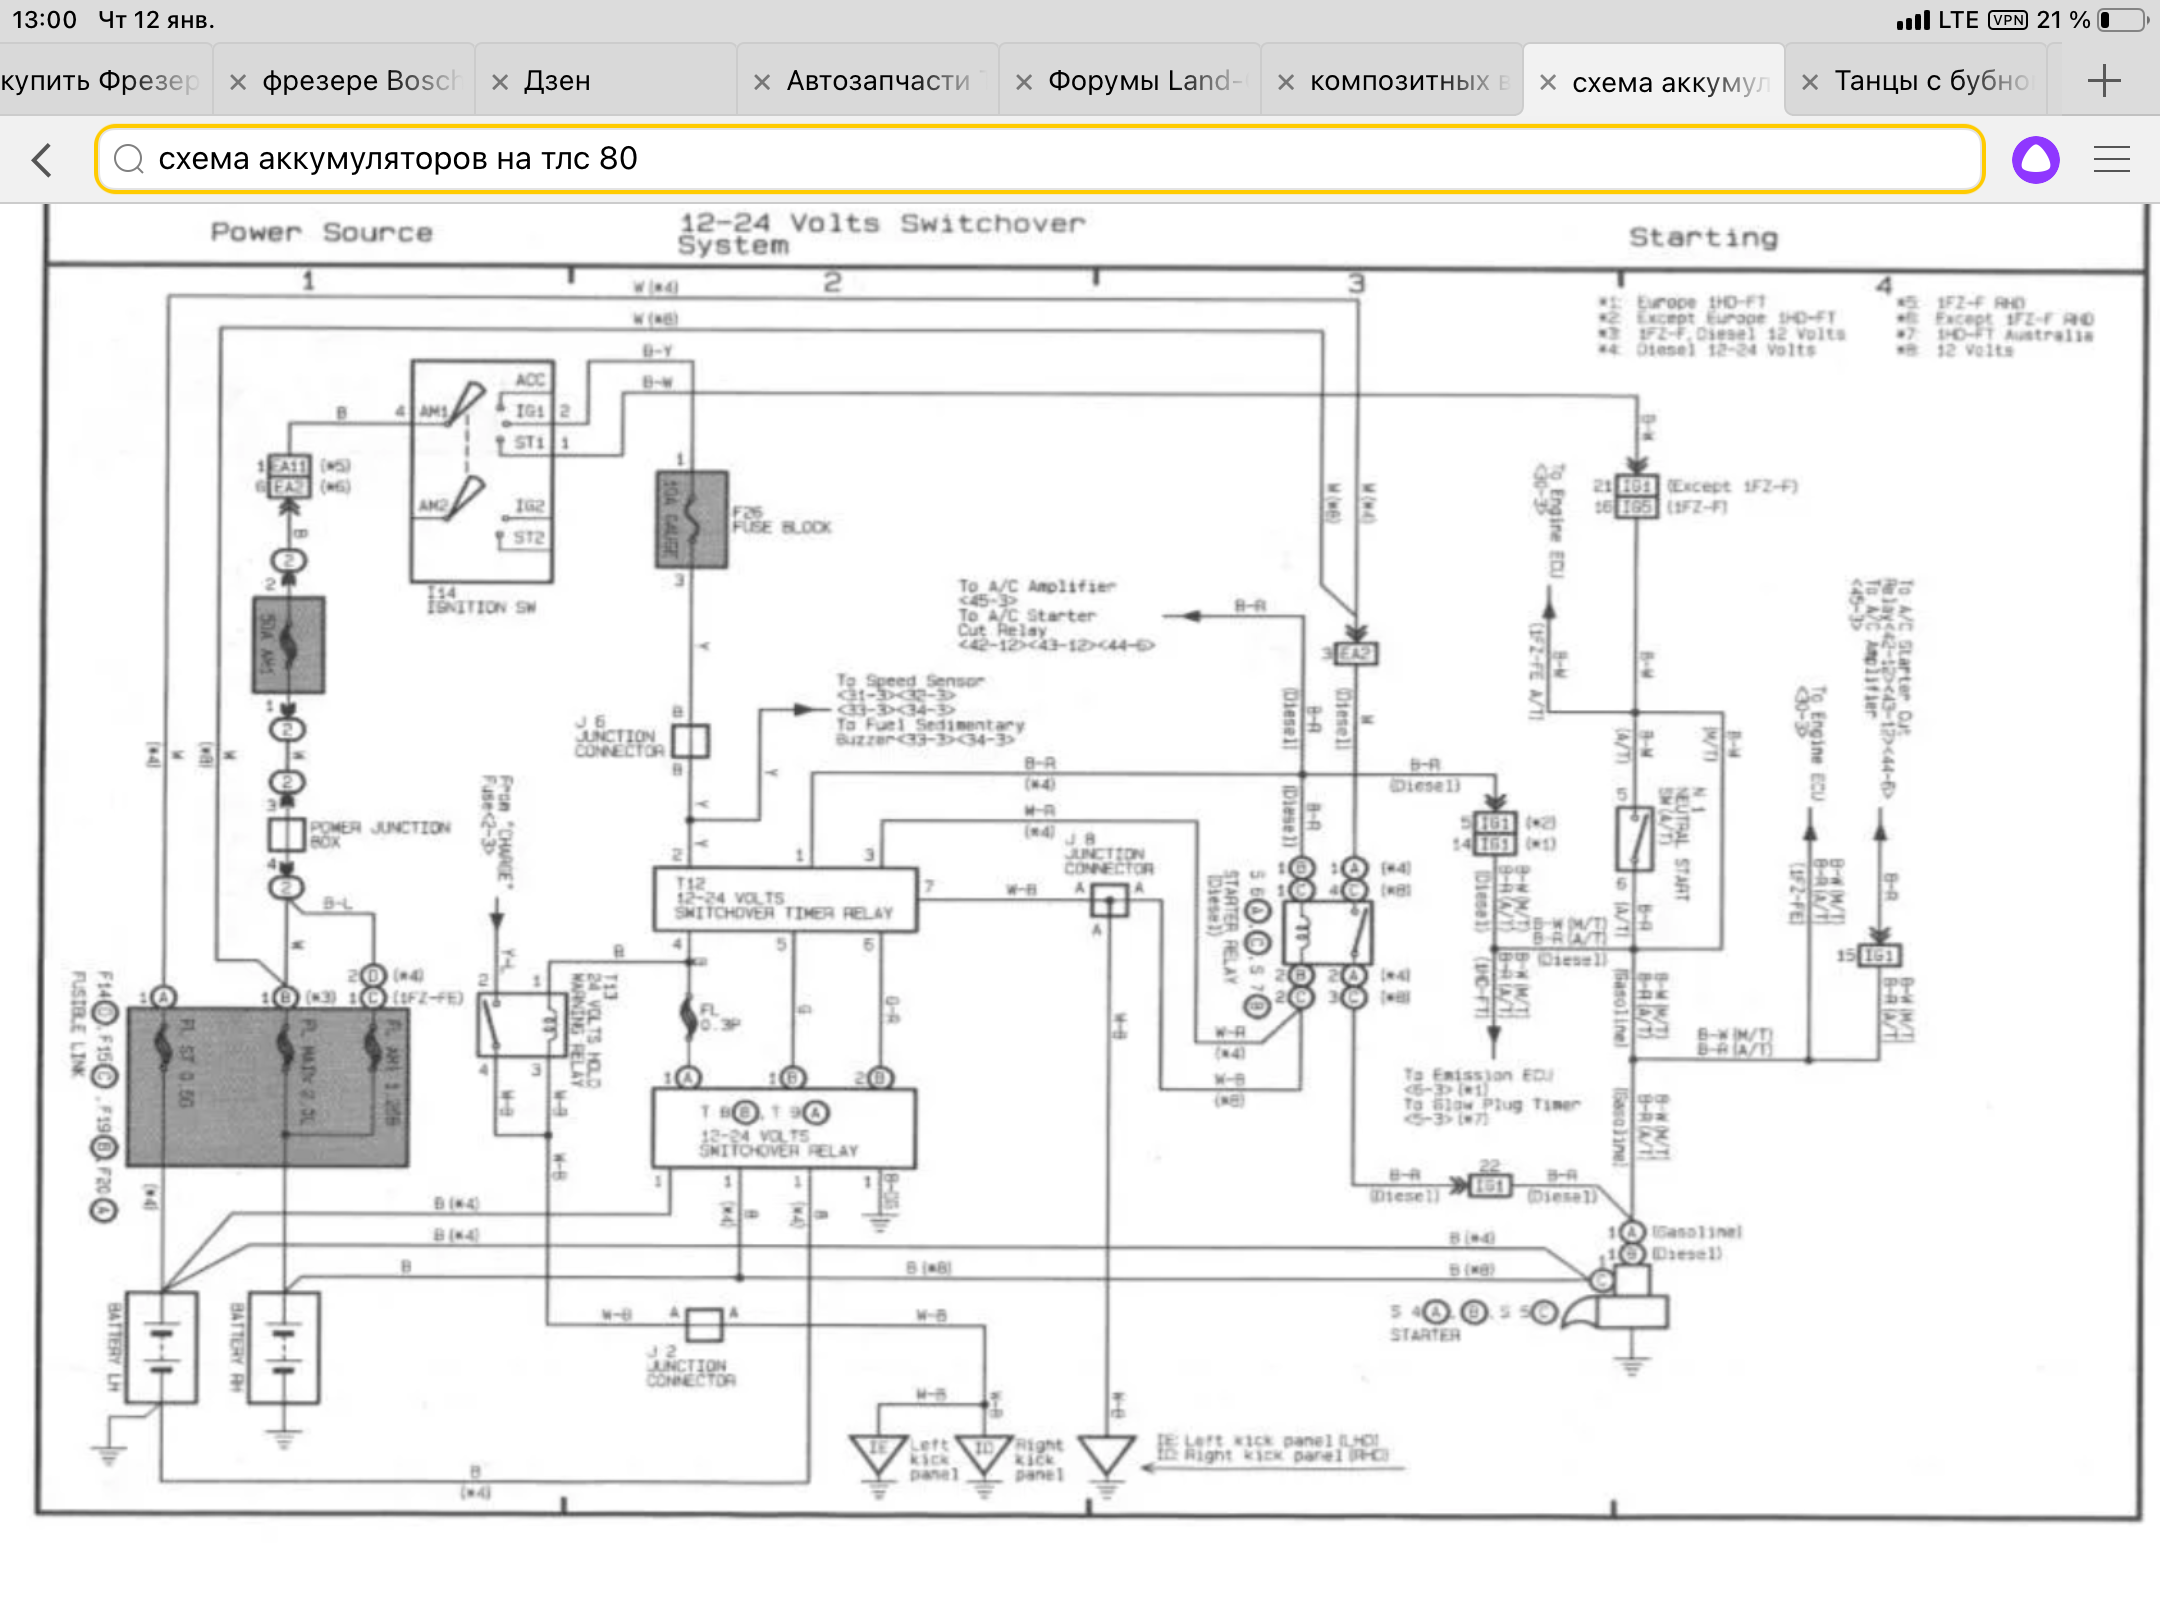Close the Танцы с бубном tab
Viewport: 2160px width, 1620px height.
pyautogui.click(x=1810, y=82)
